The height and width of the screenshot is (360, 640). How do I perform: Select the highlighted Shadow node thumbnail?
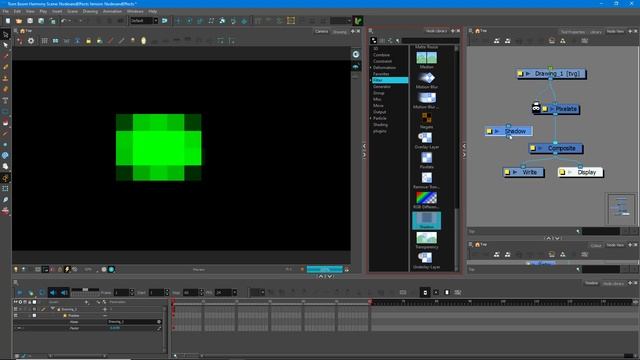coord(427,220)
